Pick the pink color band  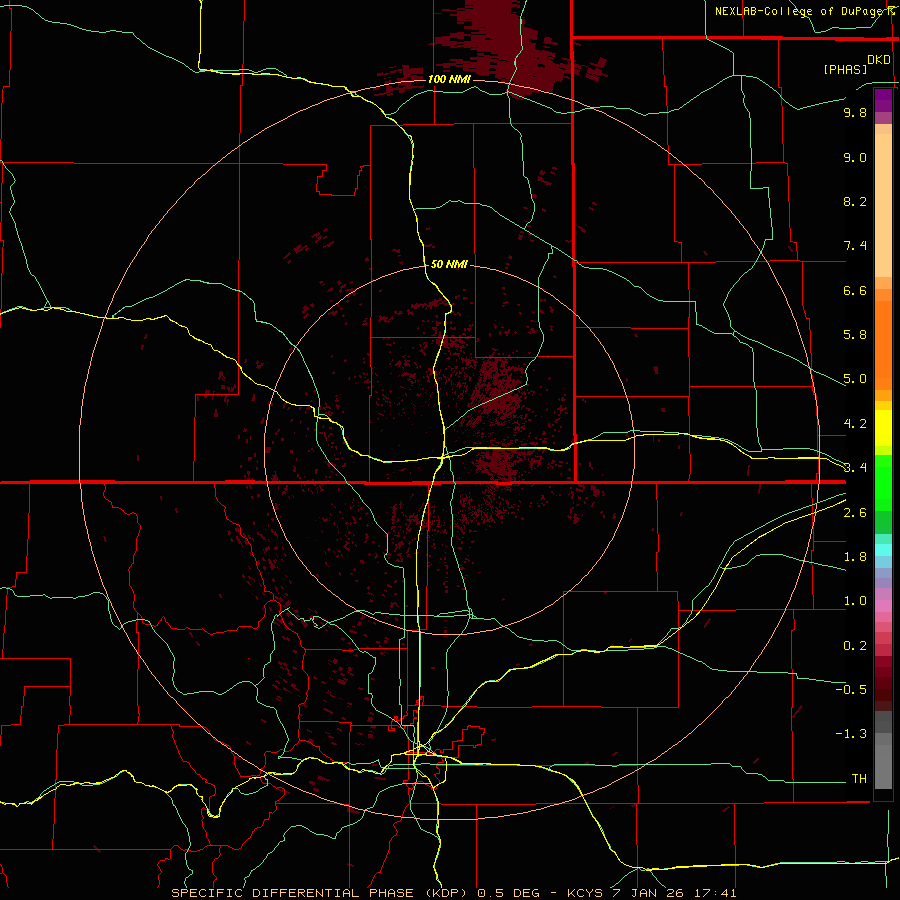tap(883, 606)
